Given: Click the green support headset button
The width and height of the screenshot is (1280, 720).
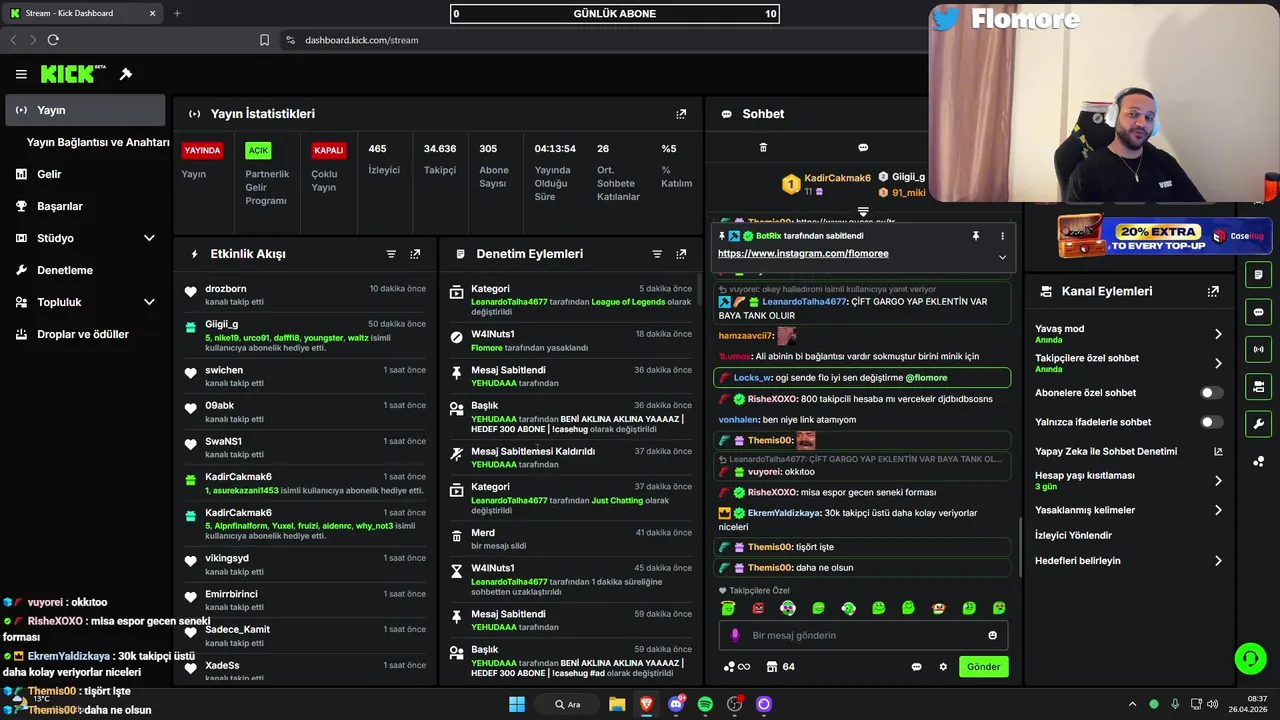Looking at the screenshot, I should 1250,658.
